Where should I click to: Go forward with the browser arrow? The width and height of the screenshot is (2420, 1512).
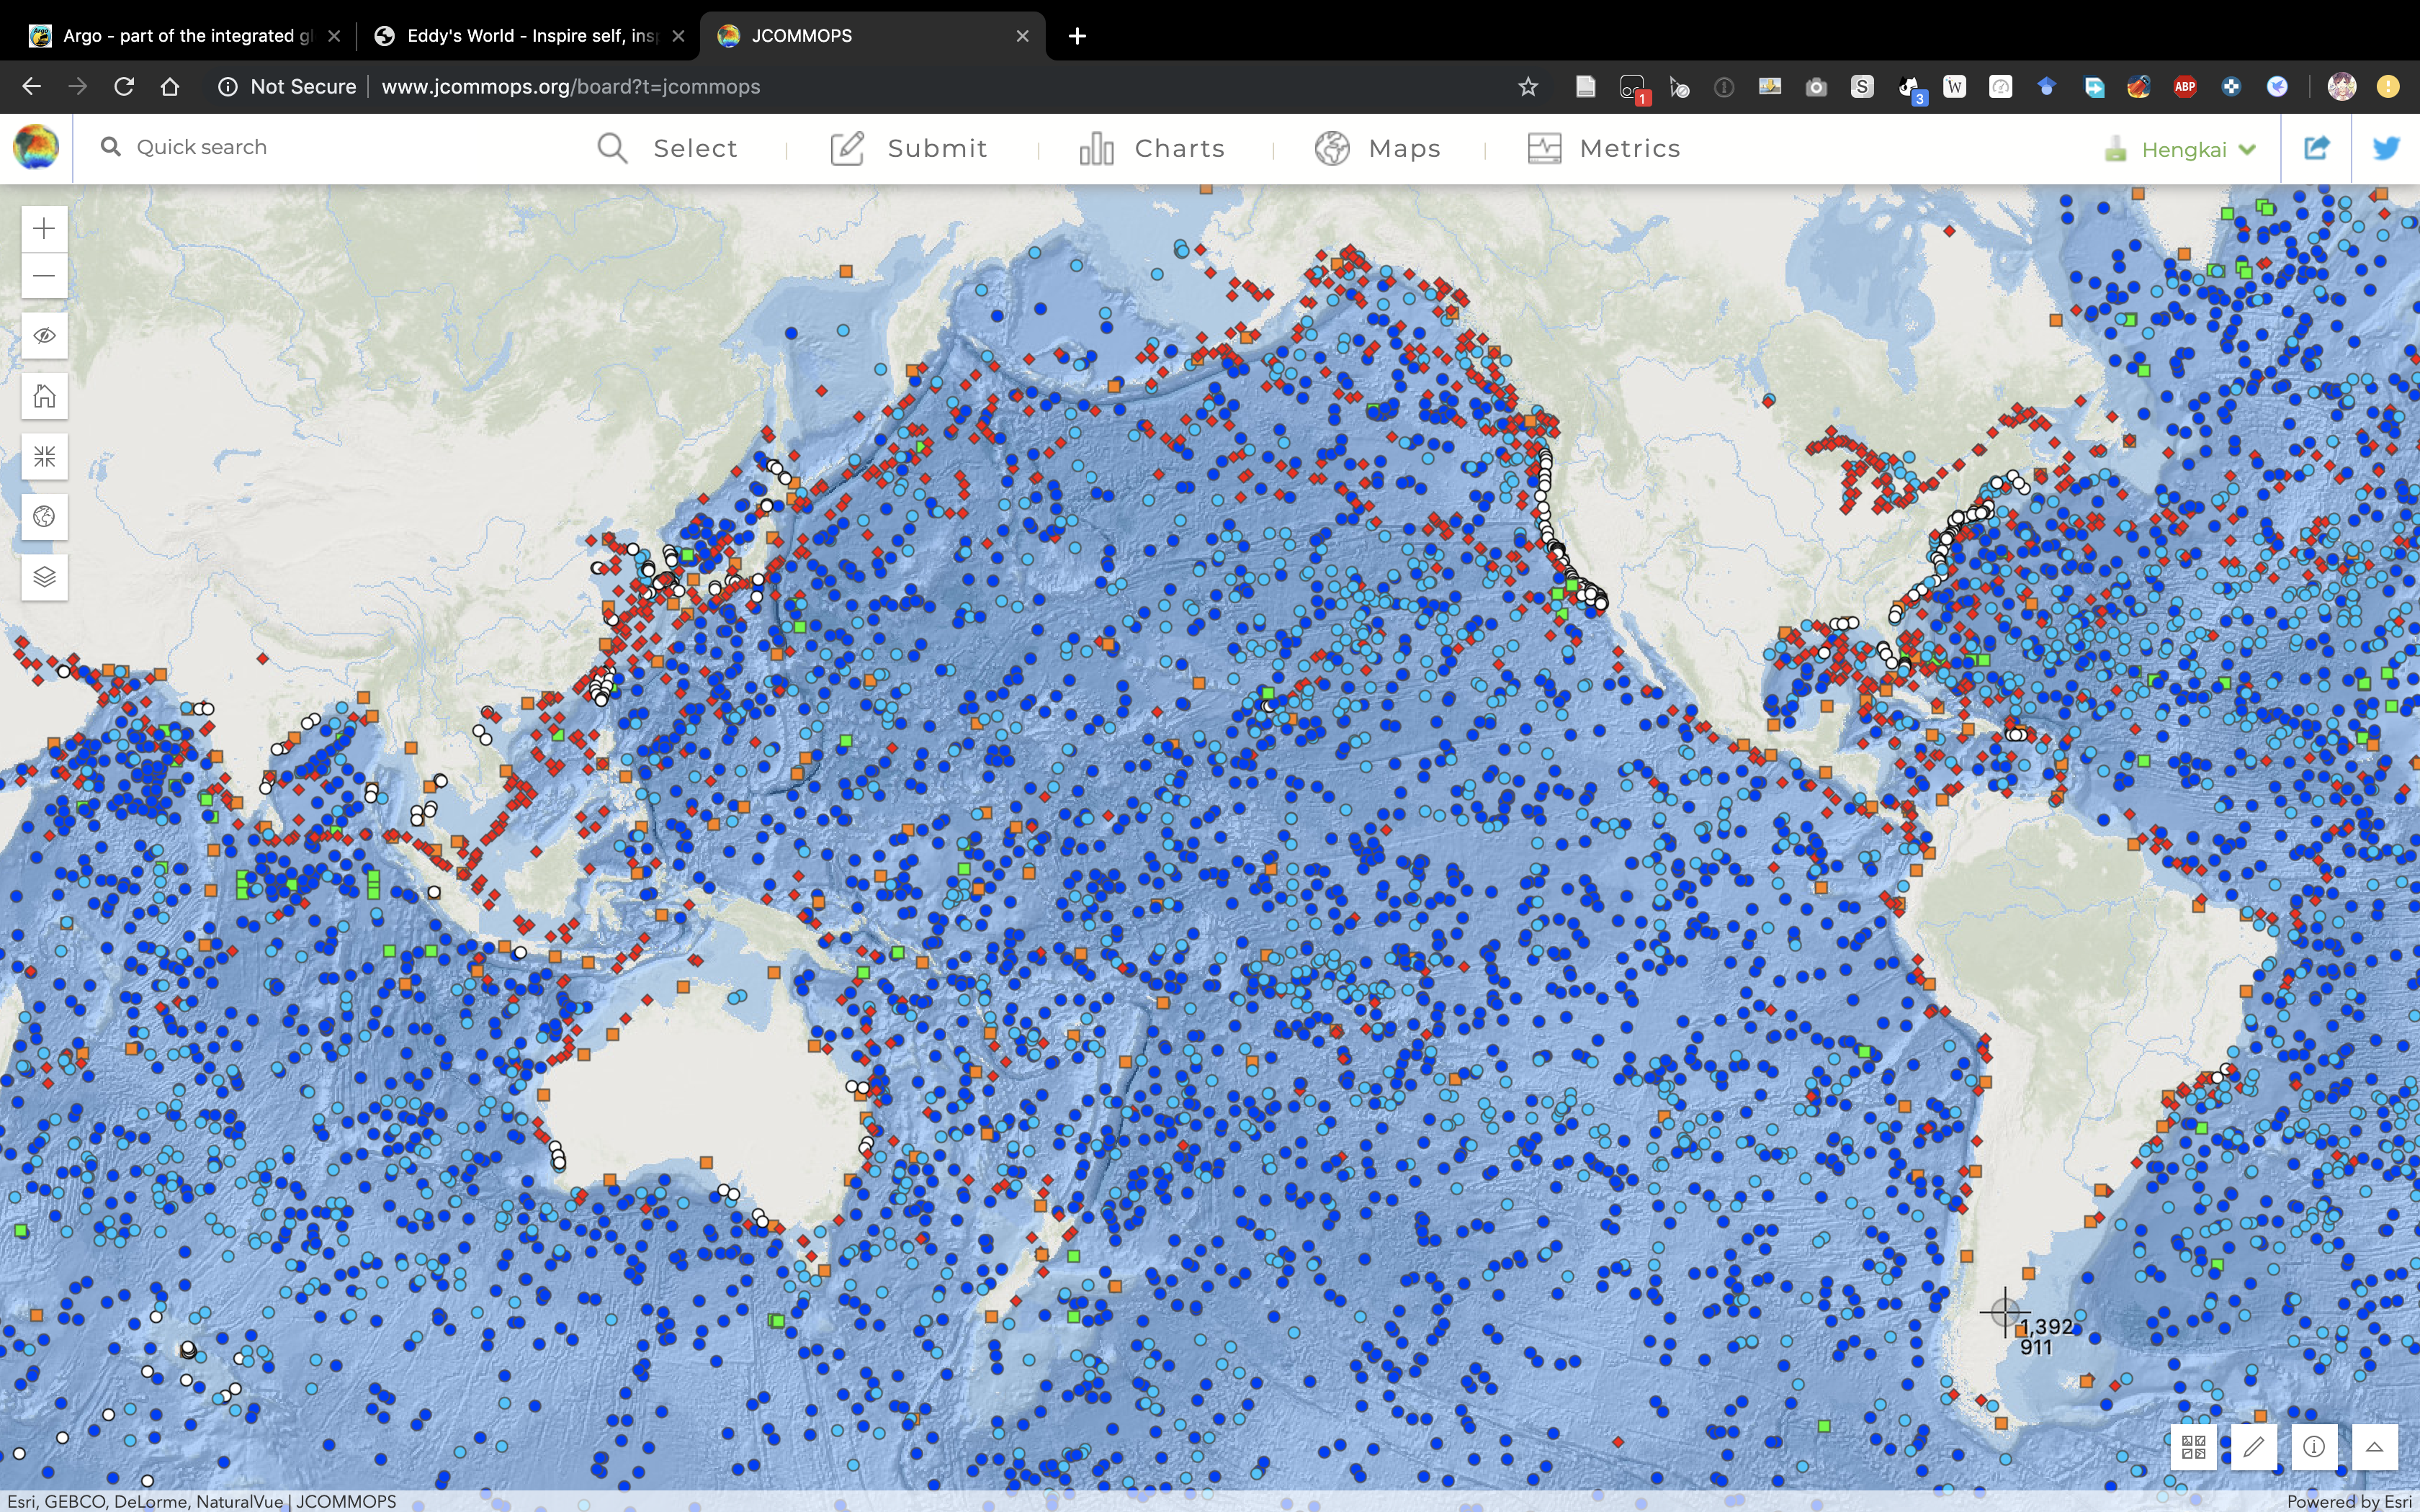tap(77, 87)
